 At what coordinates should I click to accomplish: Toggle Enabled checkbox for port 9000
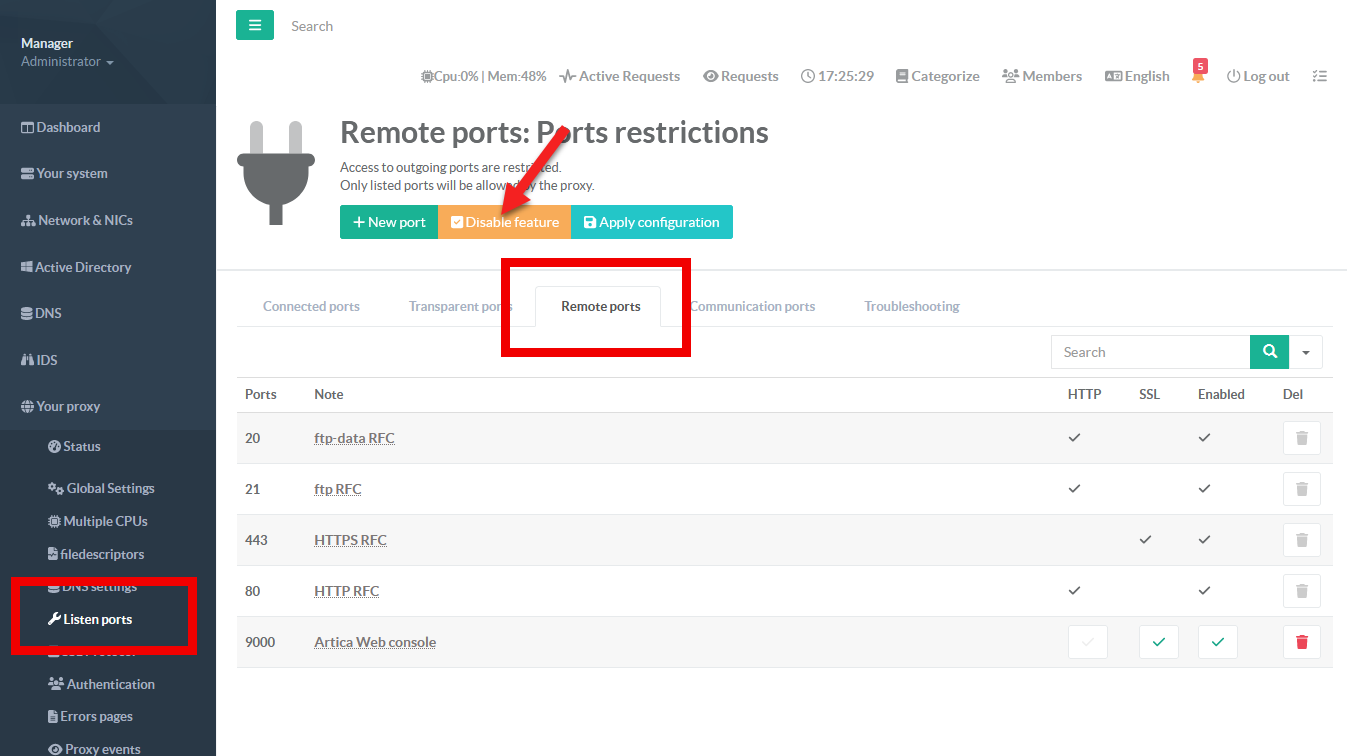(x=1217, y=642)
